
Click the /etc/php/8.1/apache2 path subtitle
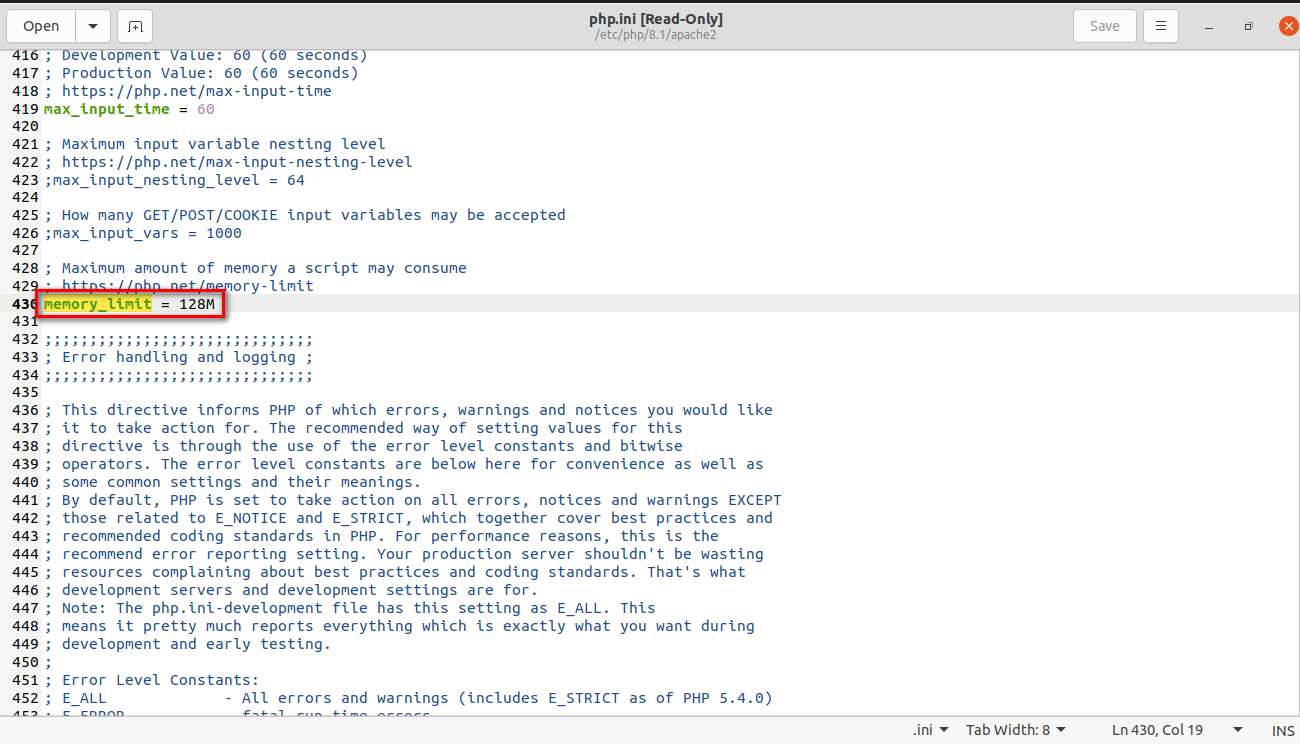pos(655,35)
